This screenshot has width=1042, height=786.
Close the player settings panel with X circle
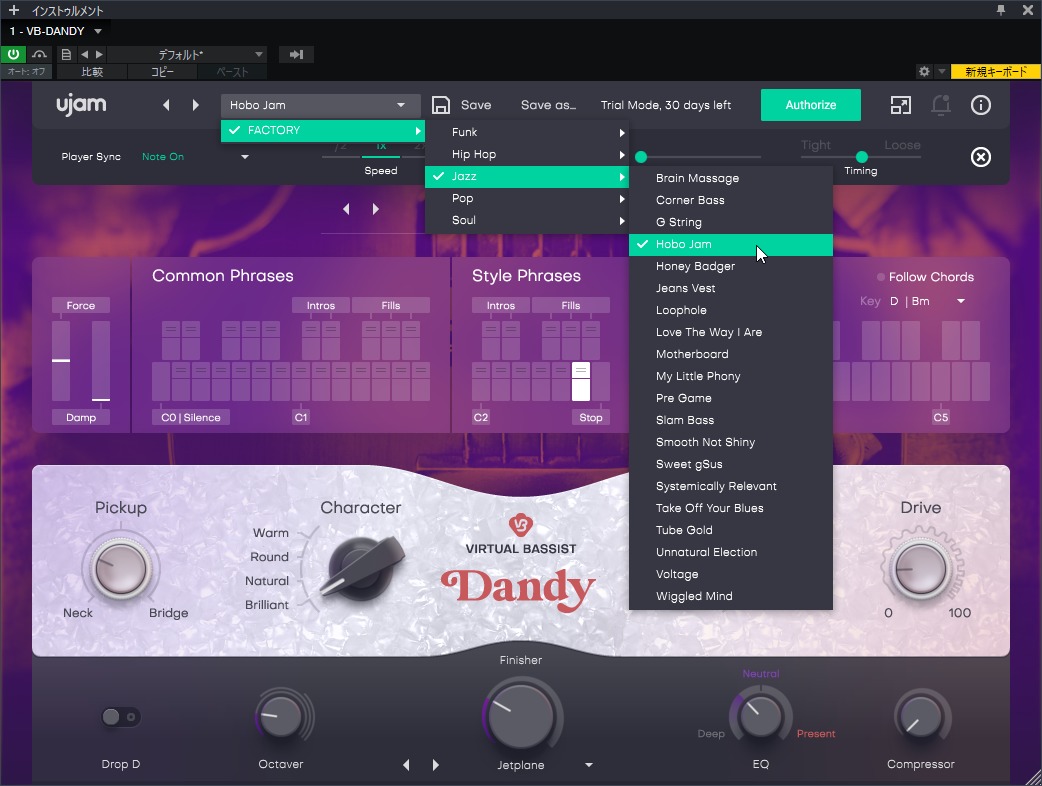click(981, 157)
